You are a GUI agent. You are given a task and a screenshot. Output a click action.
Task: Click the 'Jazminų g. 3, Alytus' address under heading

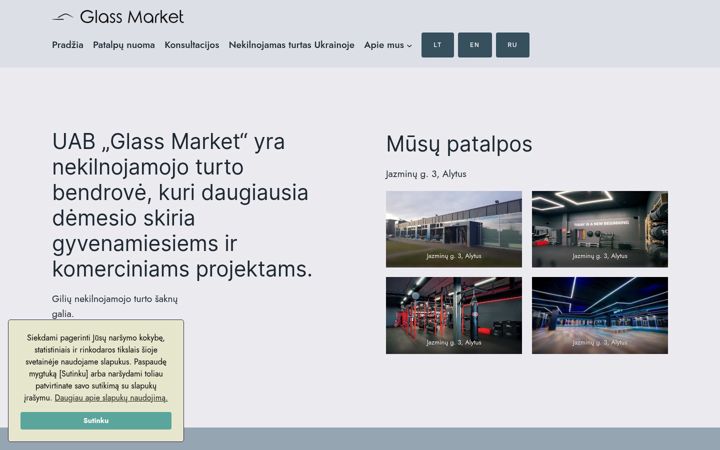click(x=426, y=174)
